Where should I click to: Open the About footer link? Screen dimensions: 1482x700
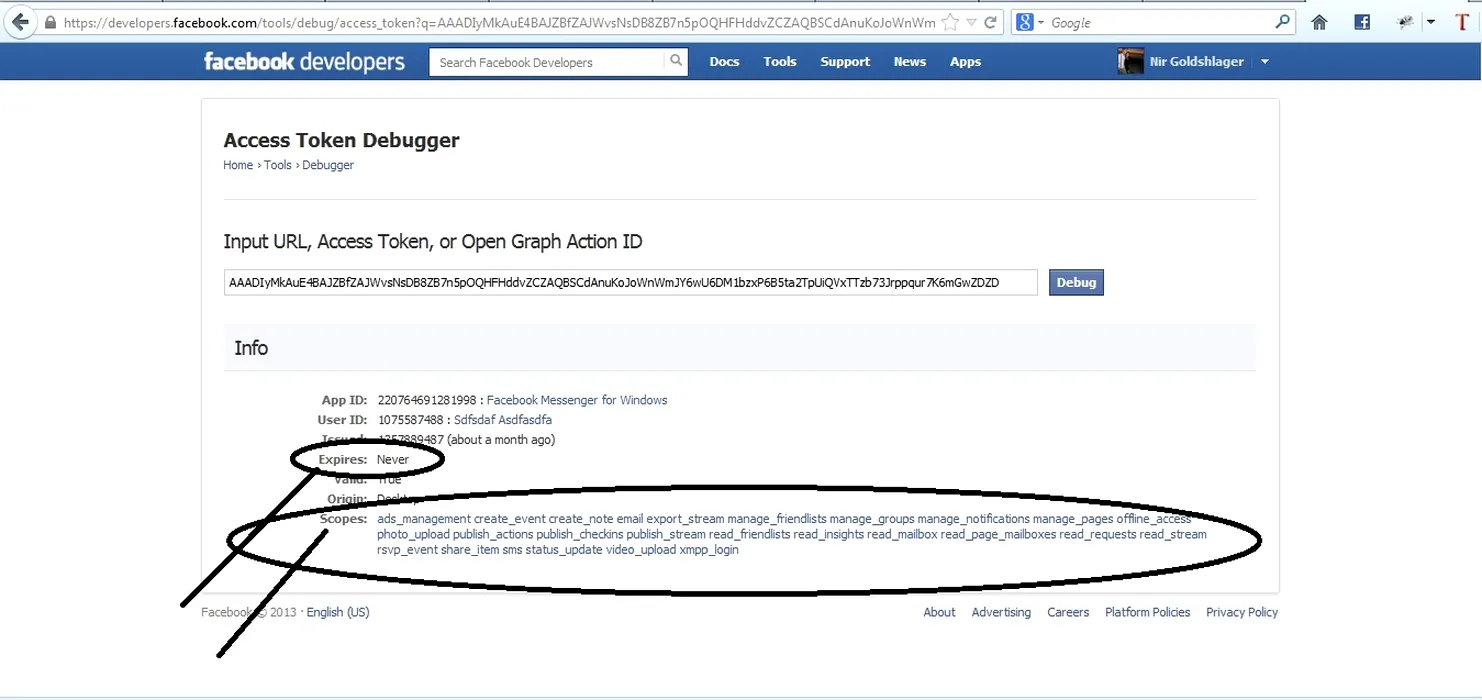[x=939, y=612]
